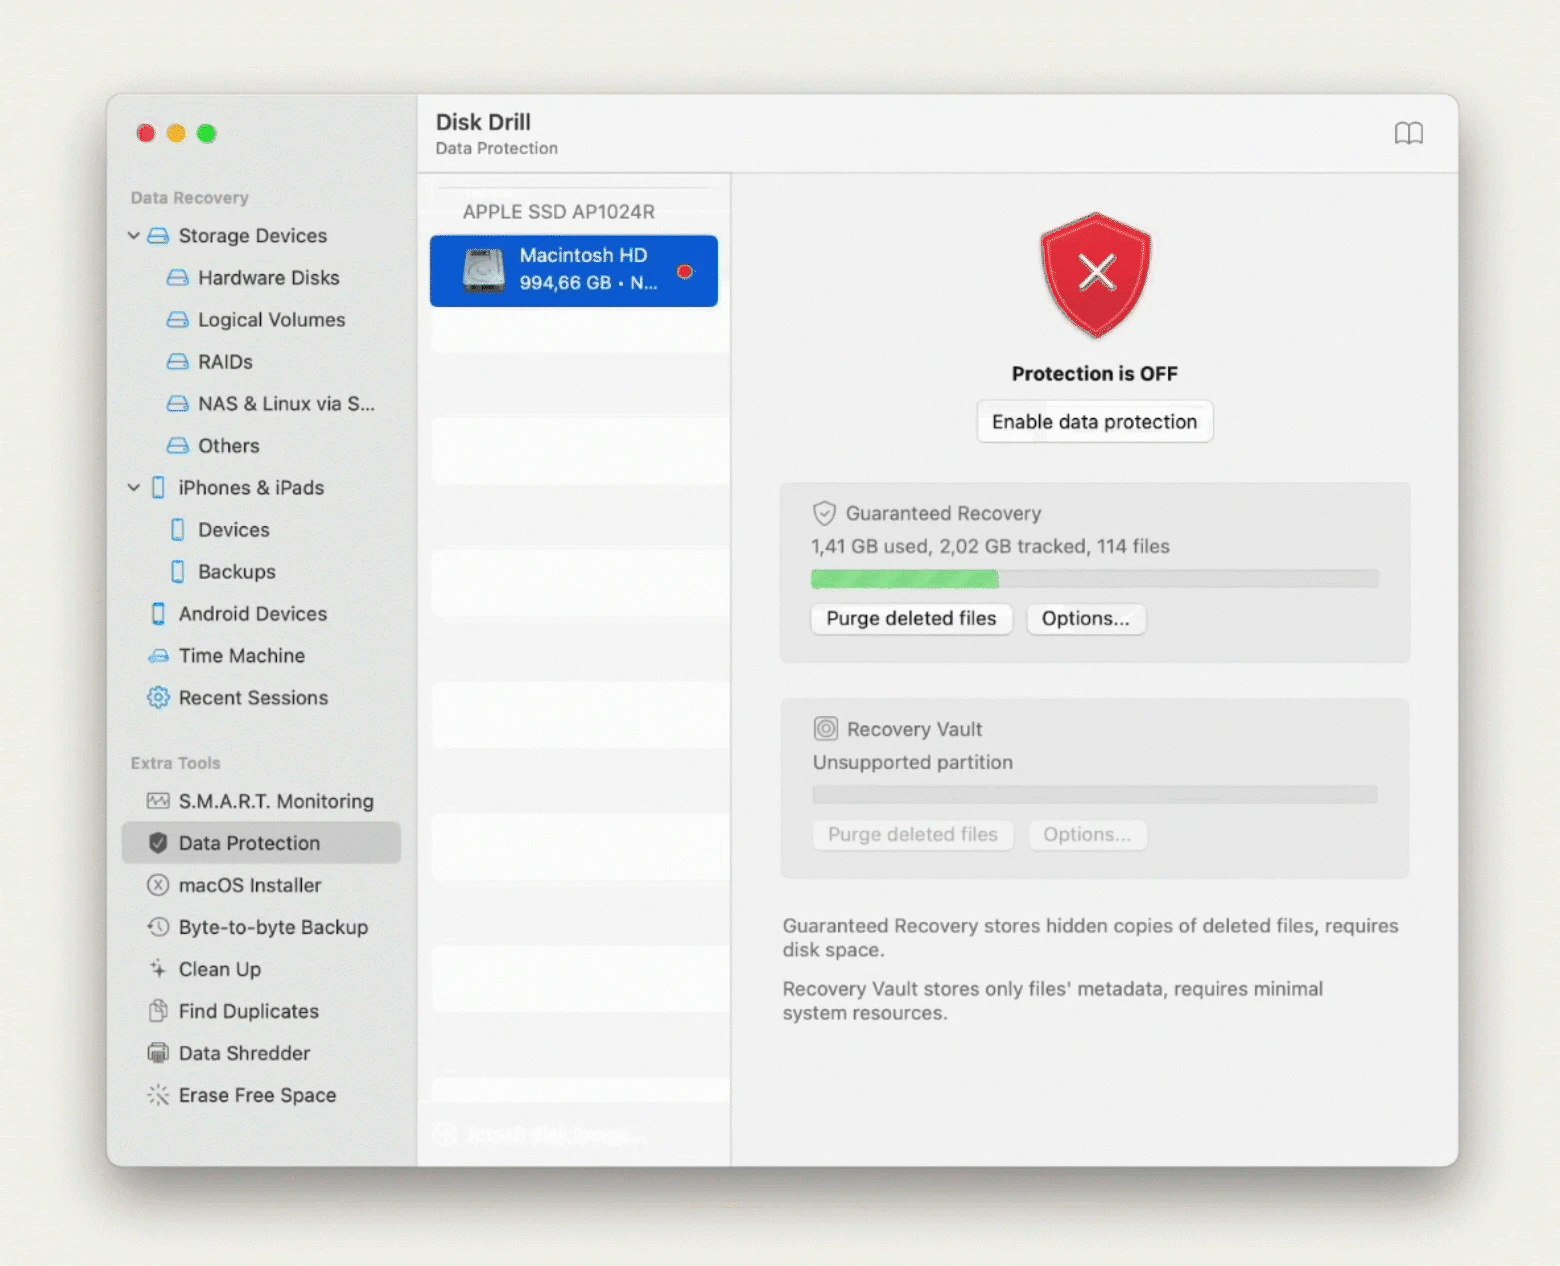
Task: Click the Clean Up sparkle icon
Action: 158,969
